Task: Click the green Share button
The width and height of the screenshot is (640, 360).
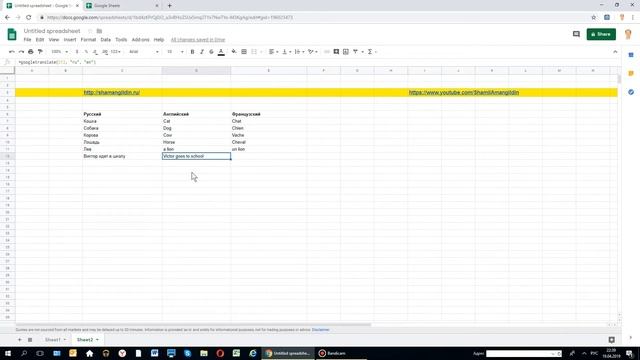Action: [x=601, y=34]
